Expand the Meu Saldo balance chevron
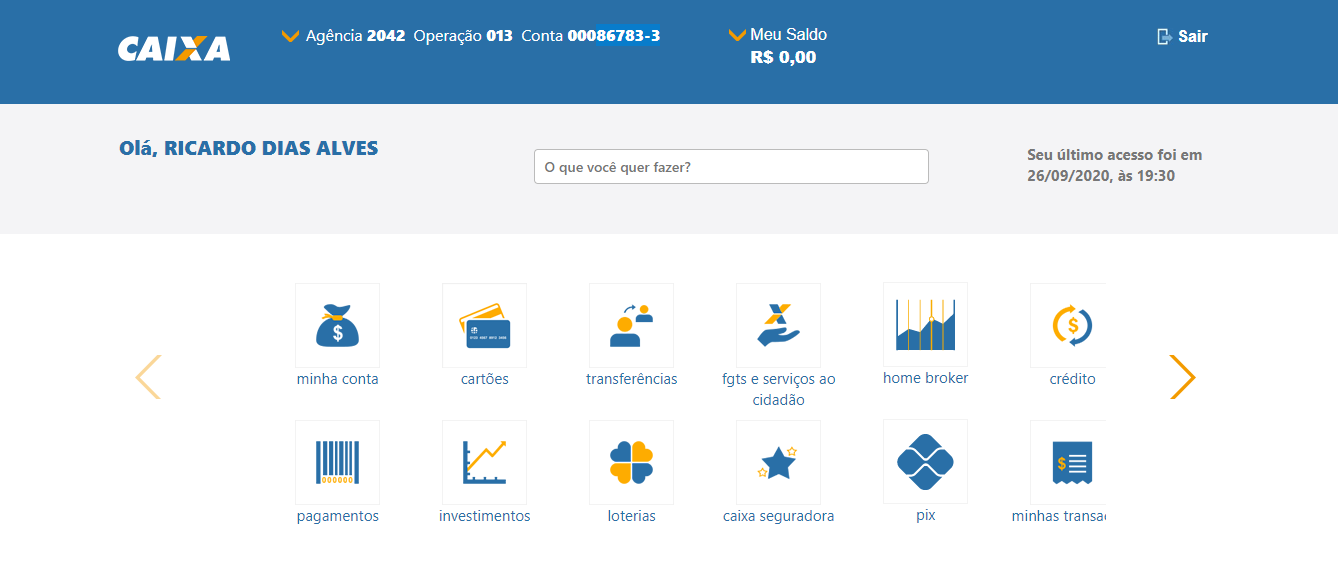Viewport: 1338px width, 584px height. (x=737, y=36)
